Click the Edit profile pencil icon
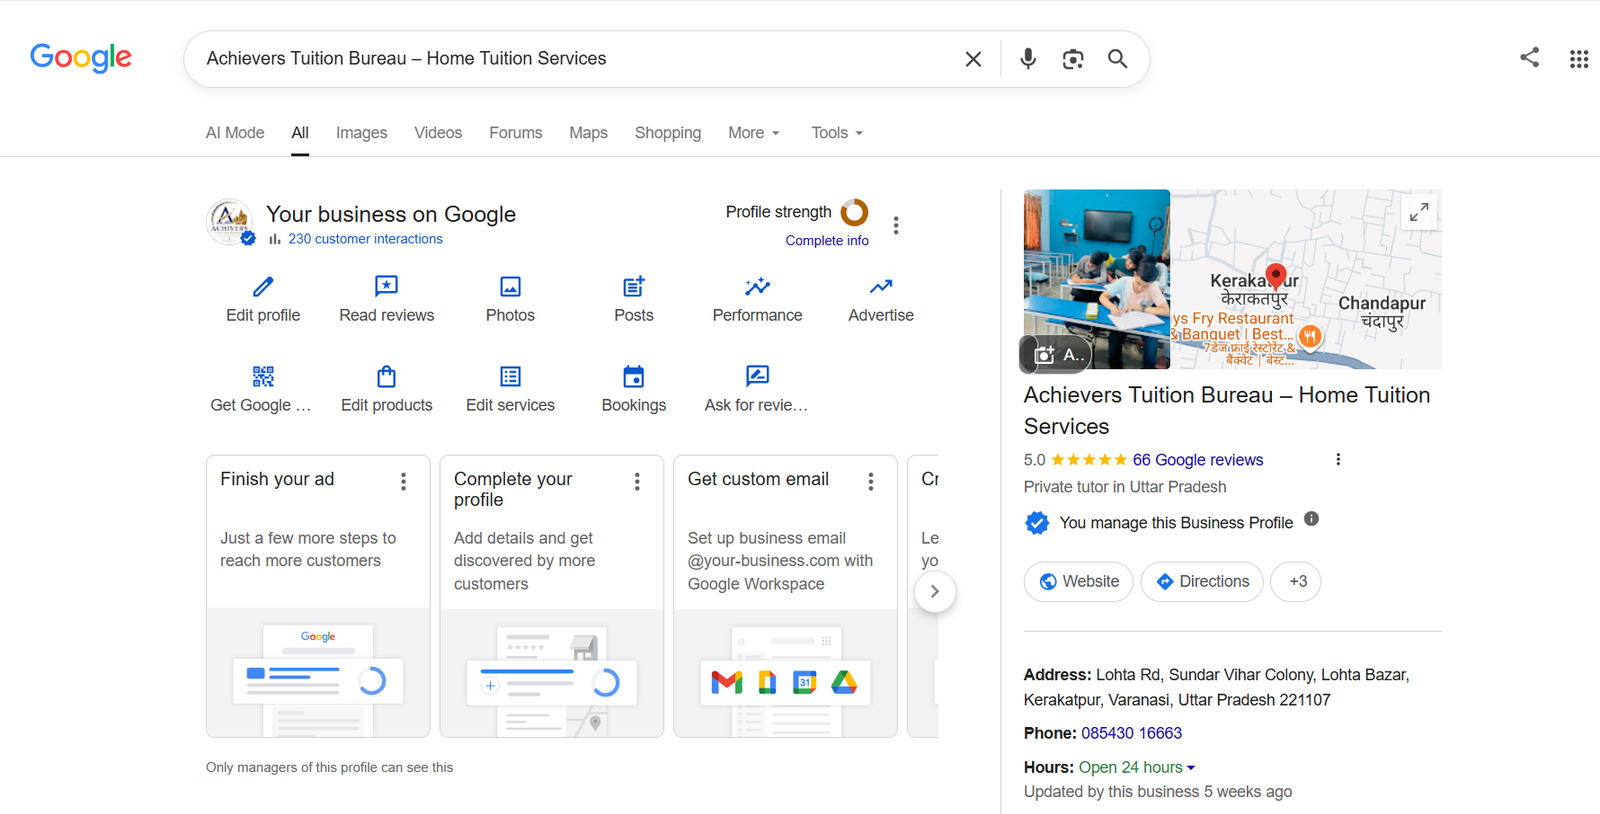Viewport: 1600px width, 814px height. [263, 287]
